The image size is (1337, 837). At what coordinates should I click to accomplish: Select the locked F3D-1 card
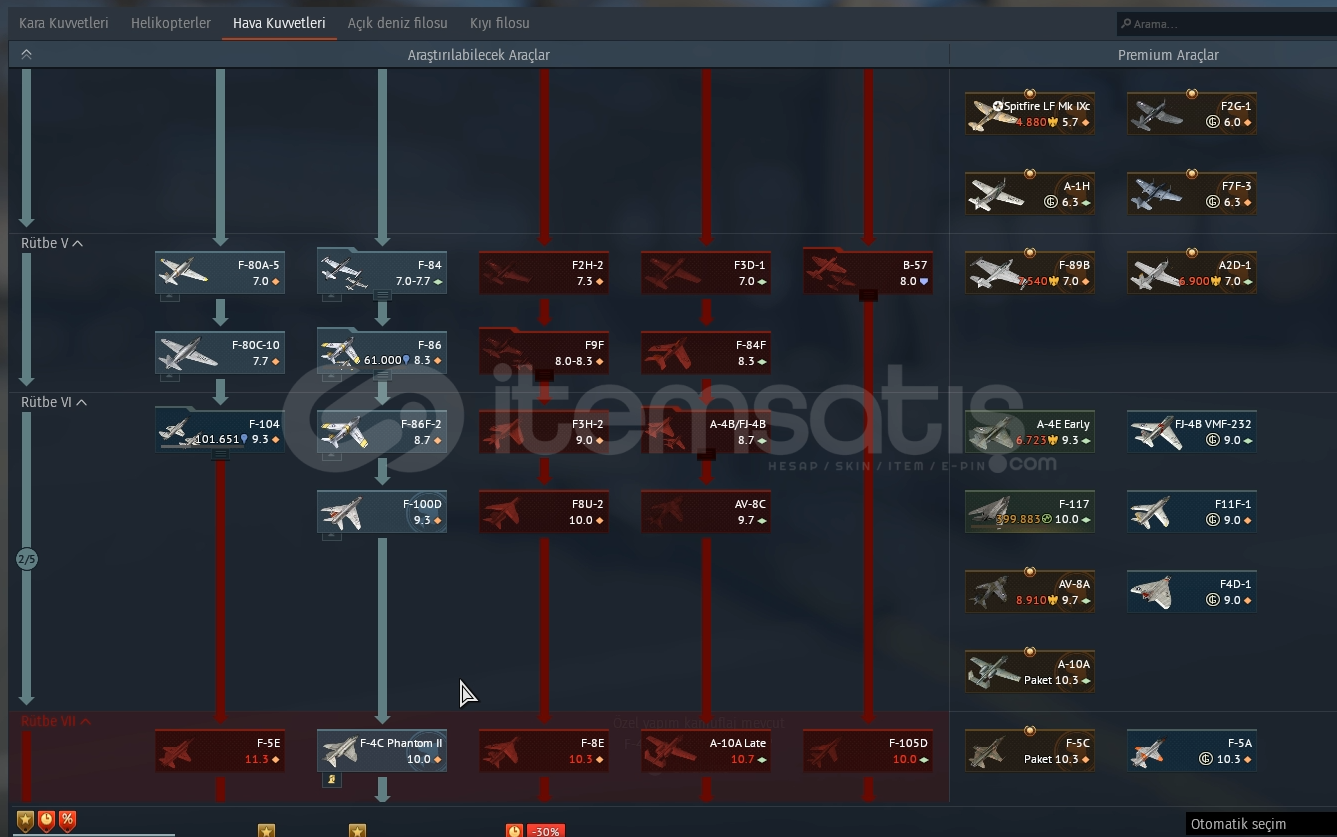(x=706, y=272)
